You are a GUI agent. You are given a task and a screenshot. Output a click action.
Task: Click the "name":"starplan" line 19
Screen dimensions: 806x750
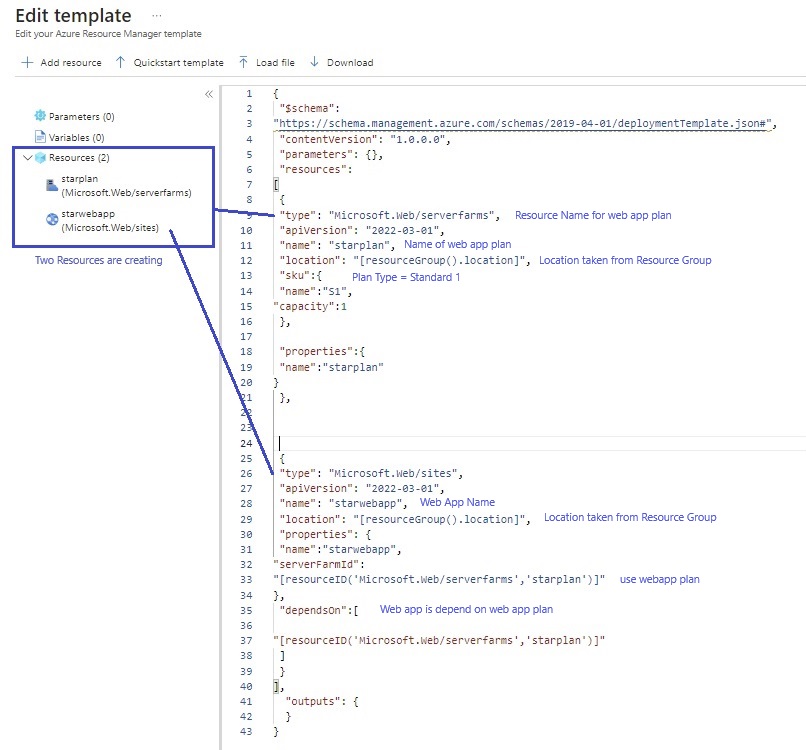pos(331,368)
